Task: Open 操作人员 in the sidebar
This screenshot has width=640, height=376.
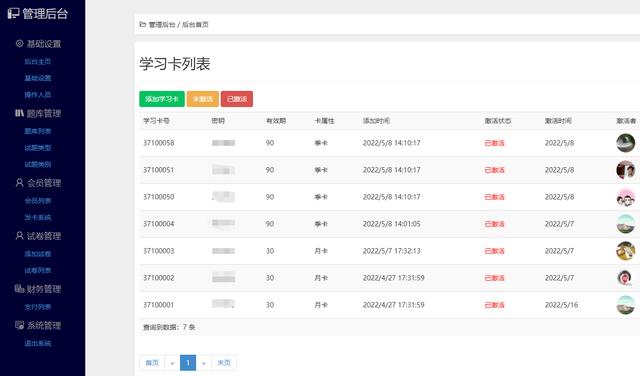Action: pyautogui.click(x=38, y=95)
